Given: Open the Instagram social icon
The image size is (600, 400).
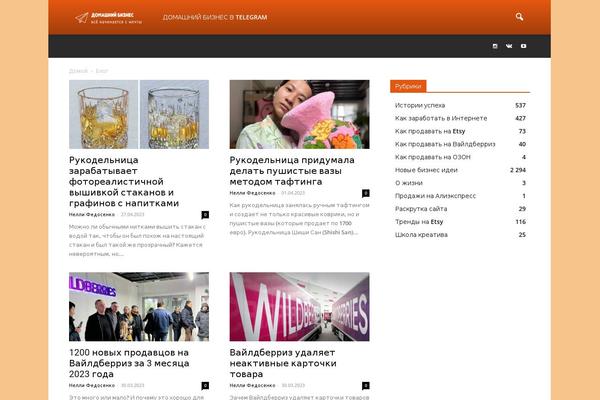Looking at the screenshot, I should click(x=495, y=46).
